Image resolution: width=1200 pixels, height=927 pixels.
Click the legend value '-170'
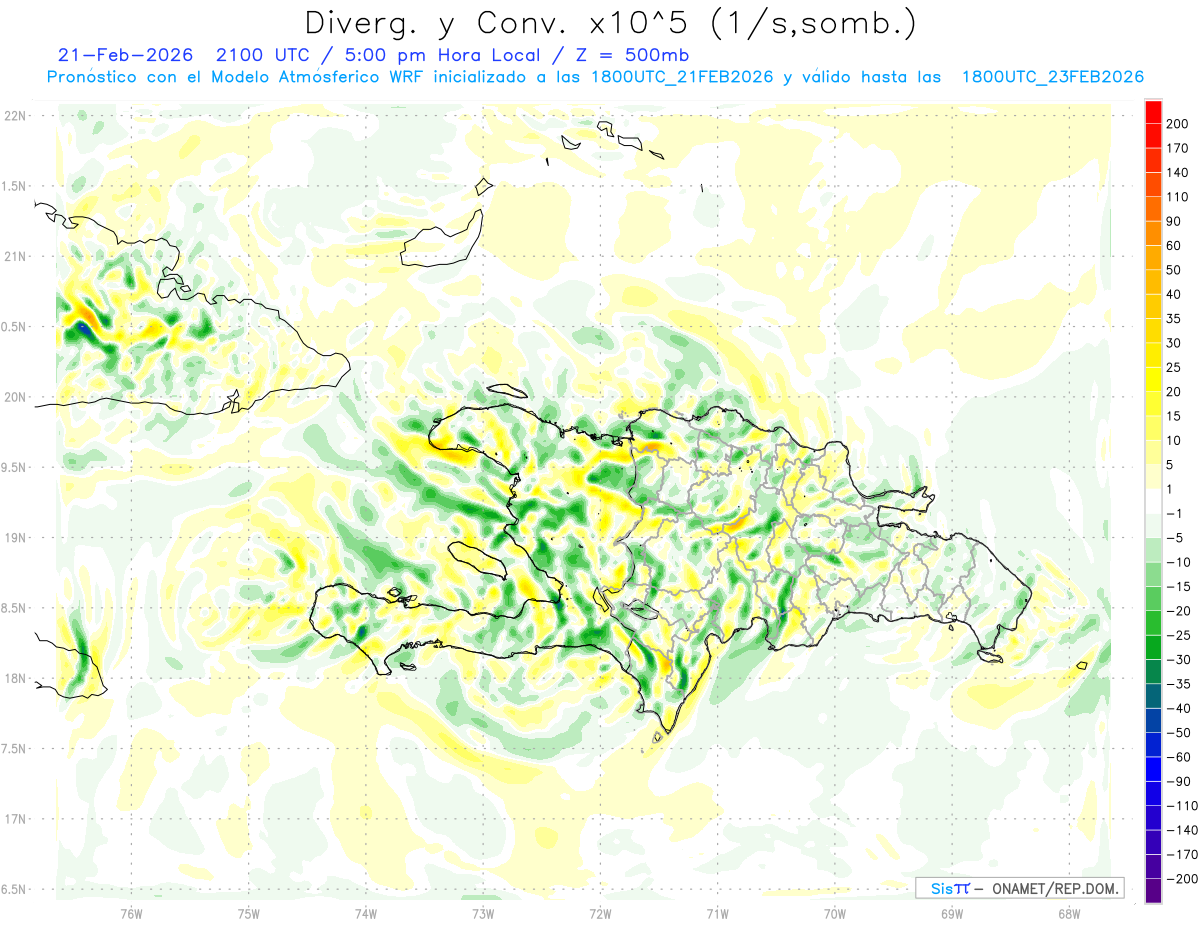coord(1183,855)
